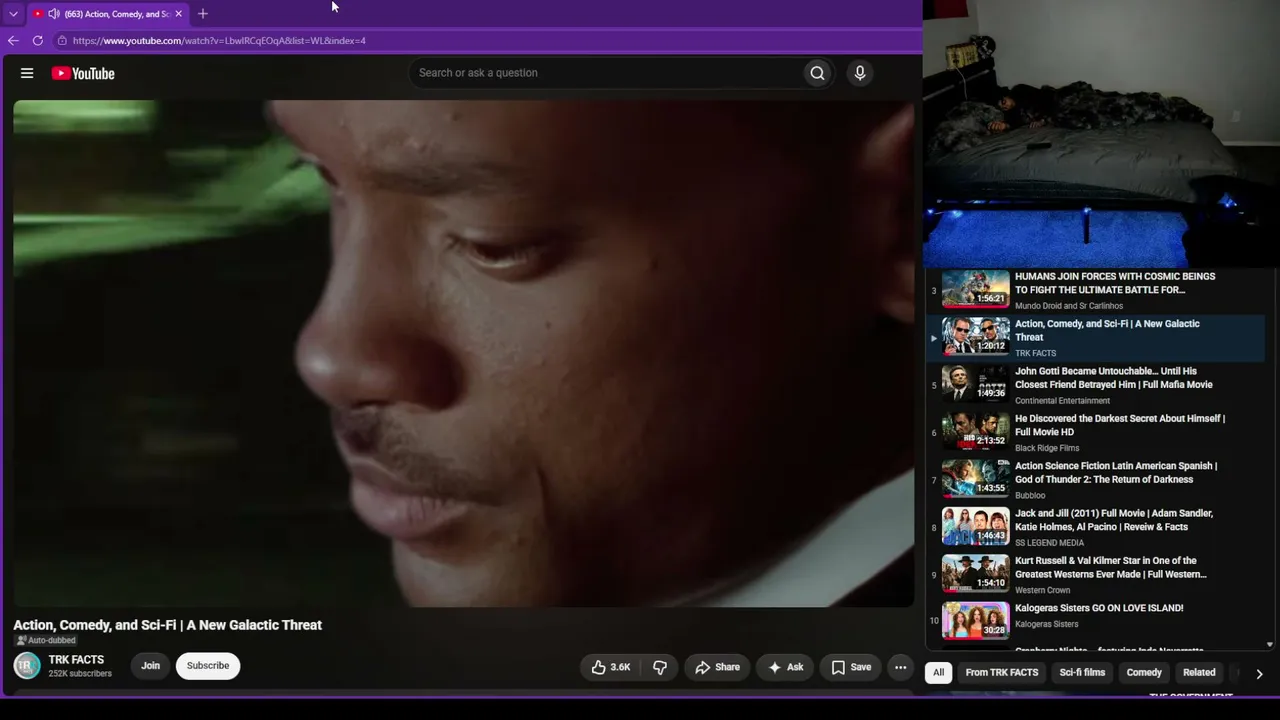The width and height of the screenshot is (1280, 720).
Task: Select the Sci-fi films chip
Action: pyautogui.click(x=1082, y=673)
